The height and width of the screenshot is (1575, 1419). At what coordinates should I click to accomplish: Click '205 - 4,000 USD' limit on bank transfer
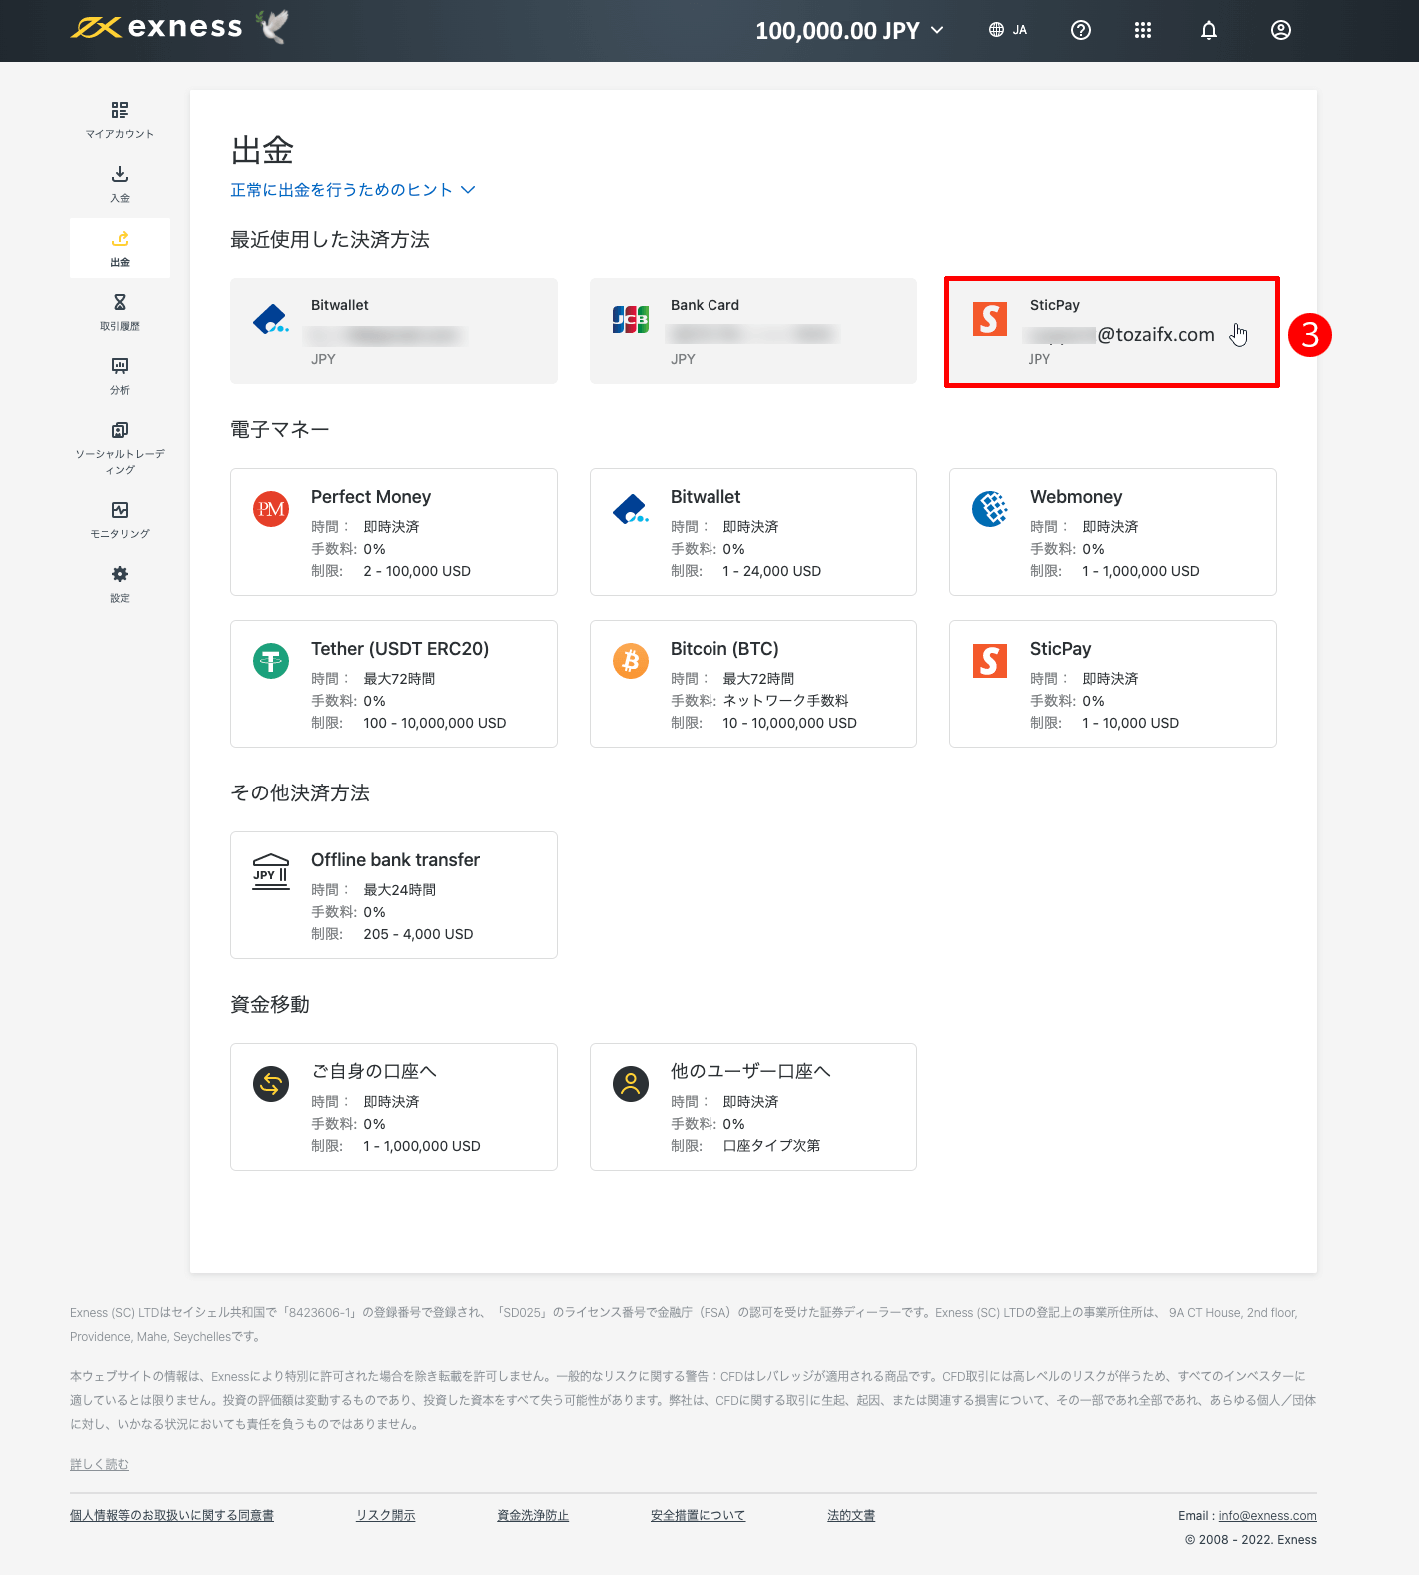(418, 934)
